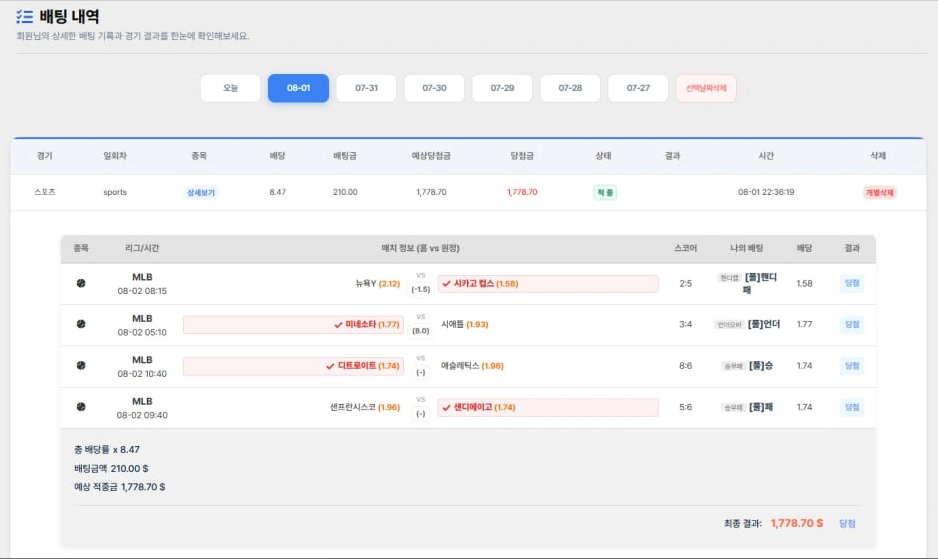Click 당첨 result in San Diego row
Image resolution: width=938 pixels, height=559 pixels.
(852, 407)
